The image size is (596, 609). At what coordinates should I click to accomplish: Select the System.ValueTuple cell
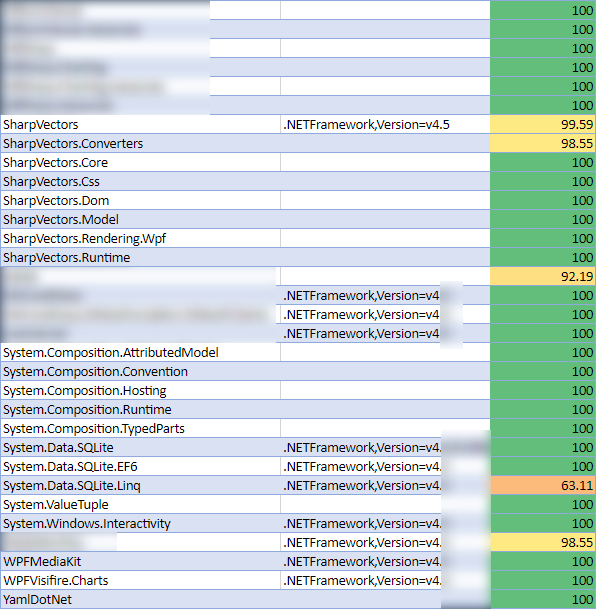(x=141, y=505)
